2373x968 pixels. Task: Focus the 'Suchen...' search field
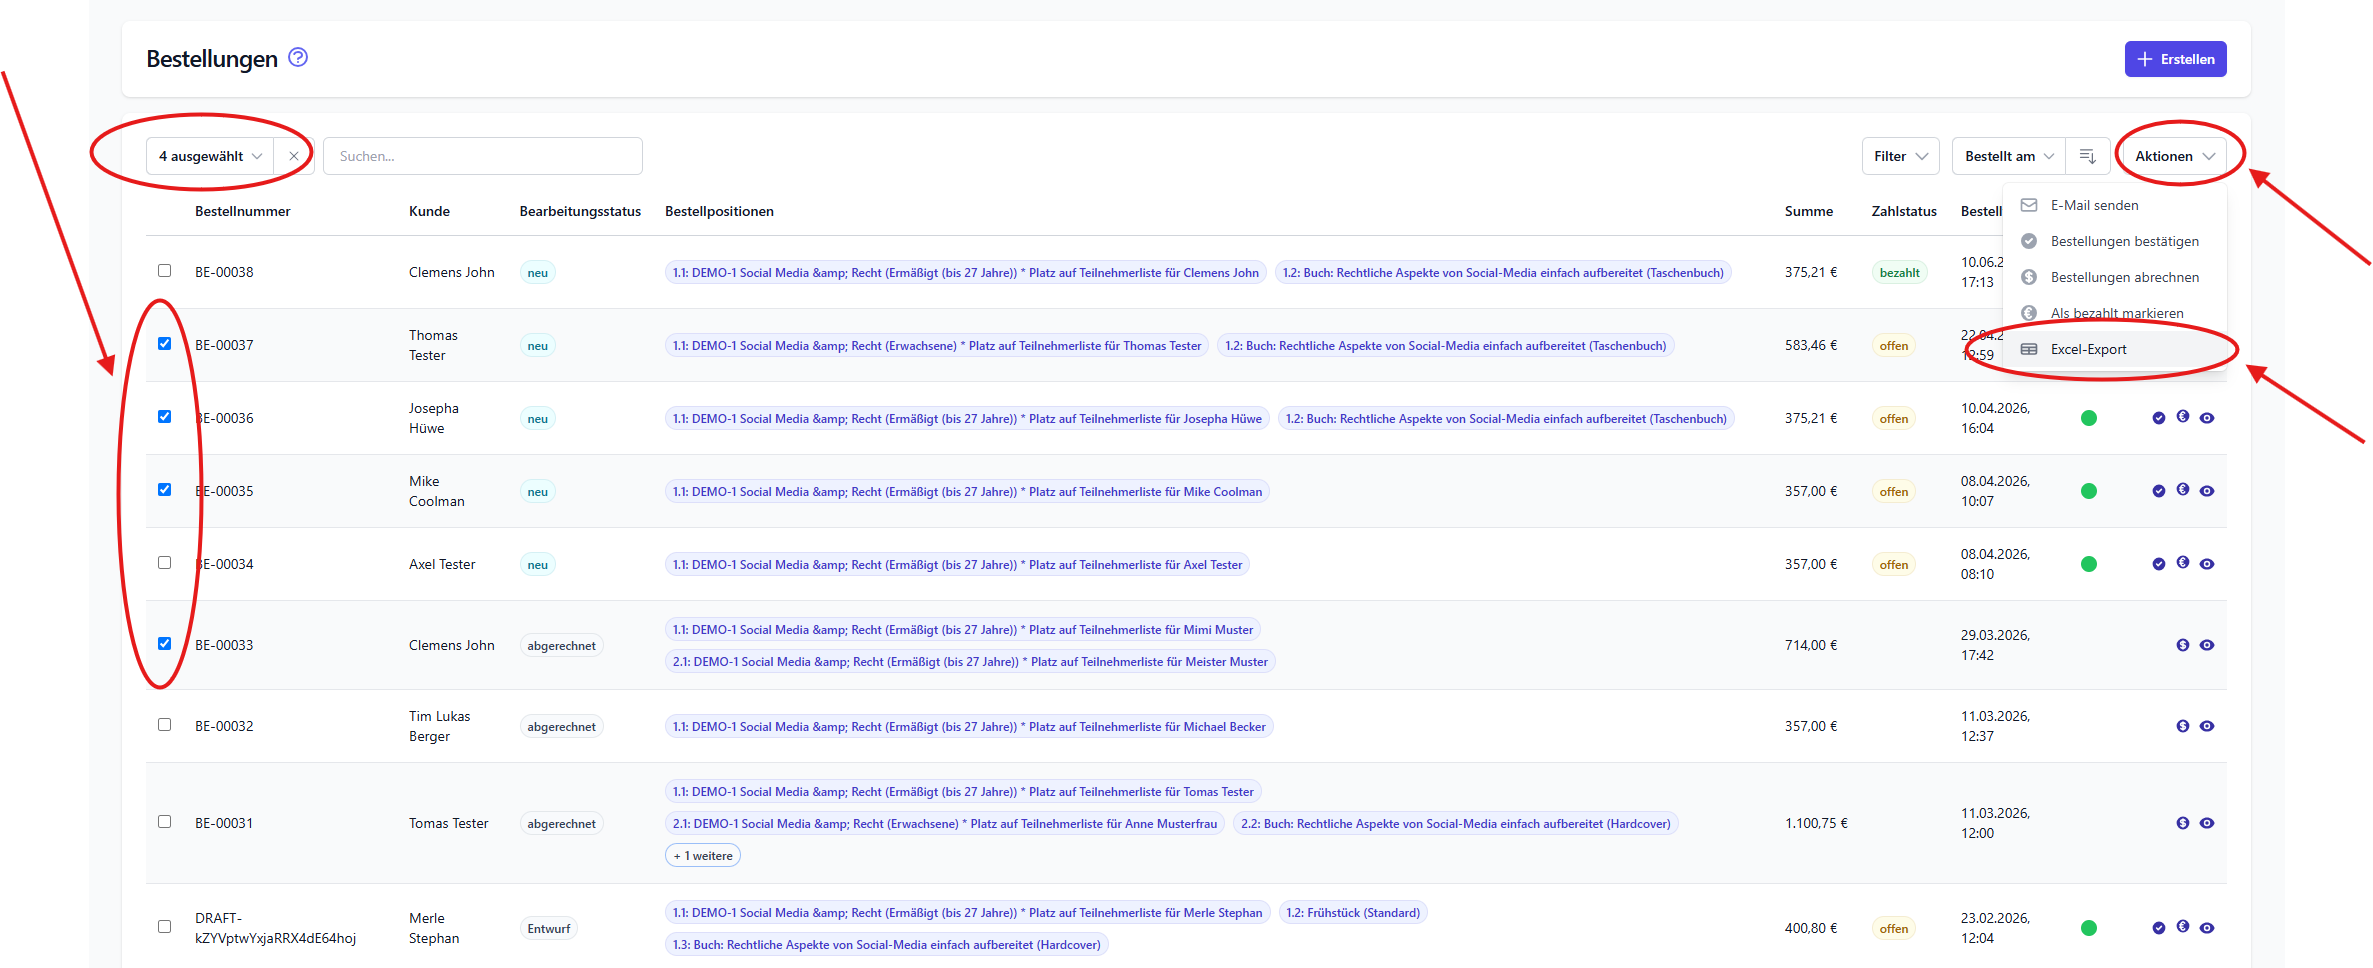tap(483, 156)
